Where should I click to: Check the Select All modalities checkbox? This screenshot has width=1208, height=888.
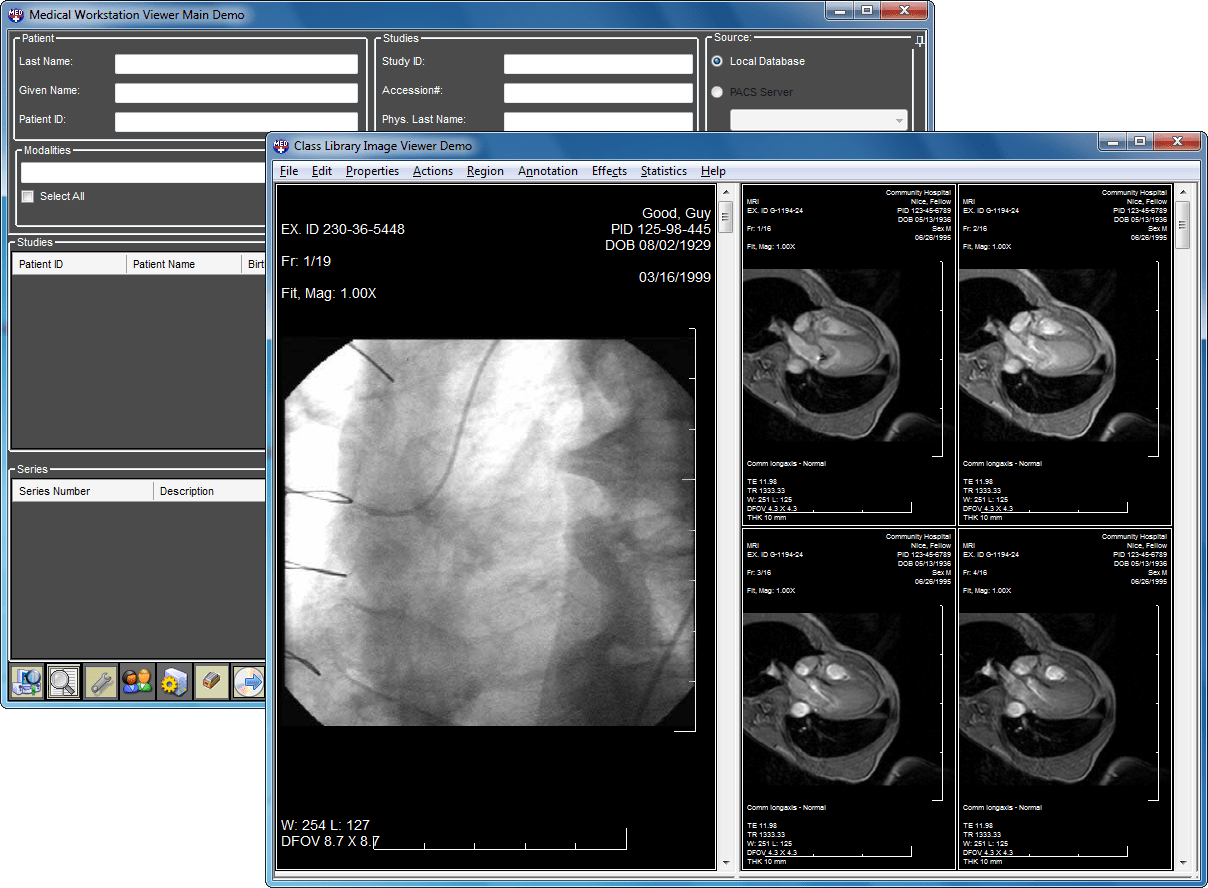[28, 197]
